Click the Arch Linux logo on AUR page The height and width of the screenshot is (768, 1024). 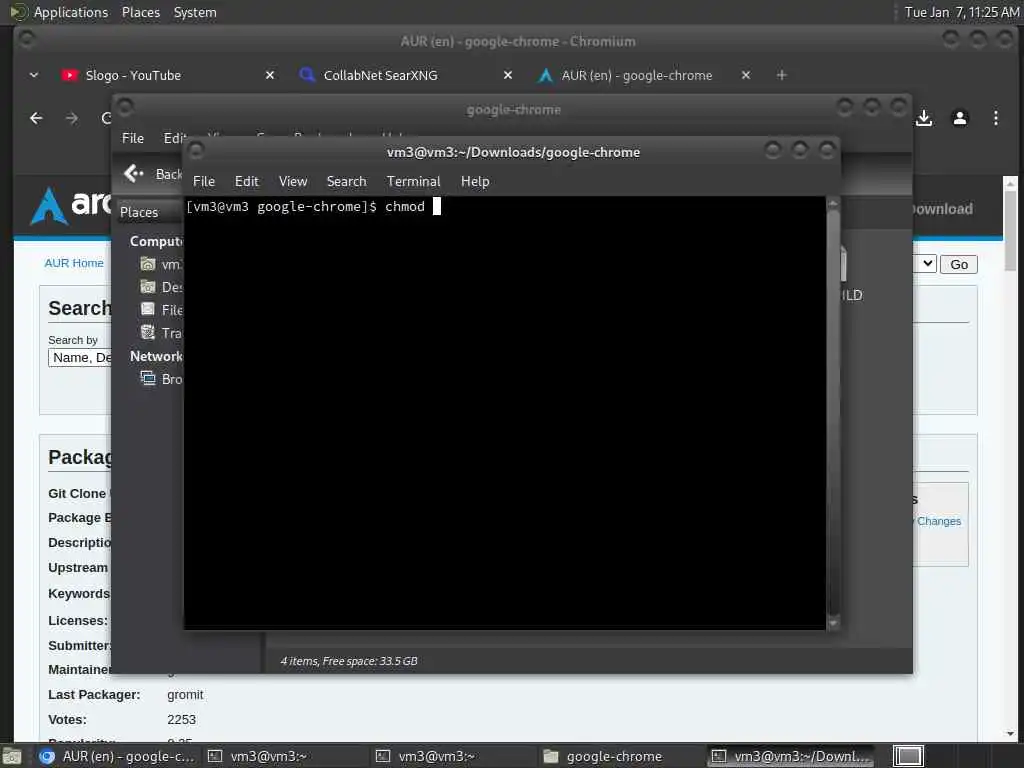[71, 206]
